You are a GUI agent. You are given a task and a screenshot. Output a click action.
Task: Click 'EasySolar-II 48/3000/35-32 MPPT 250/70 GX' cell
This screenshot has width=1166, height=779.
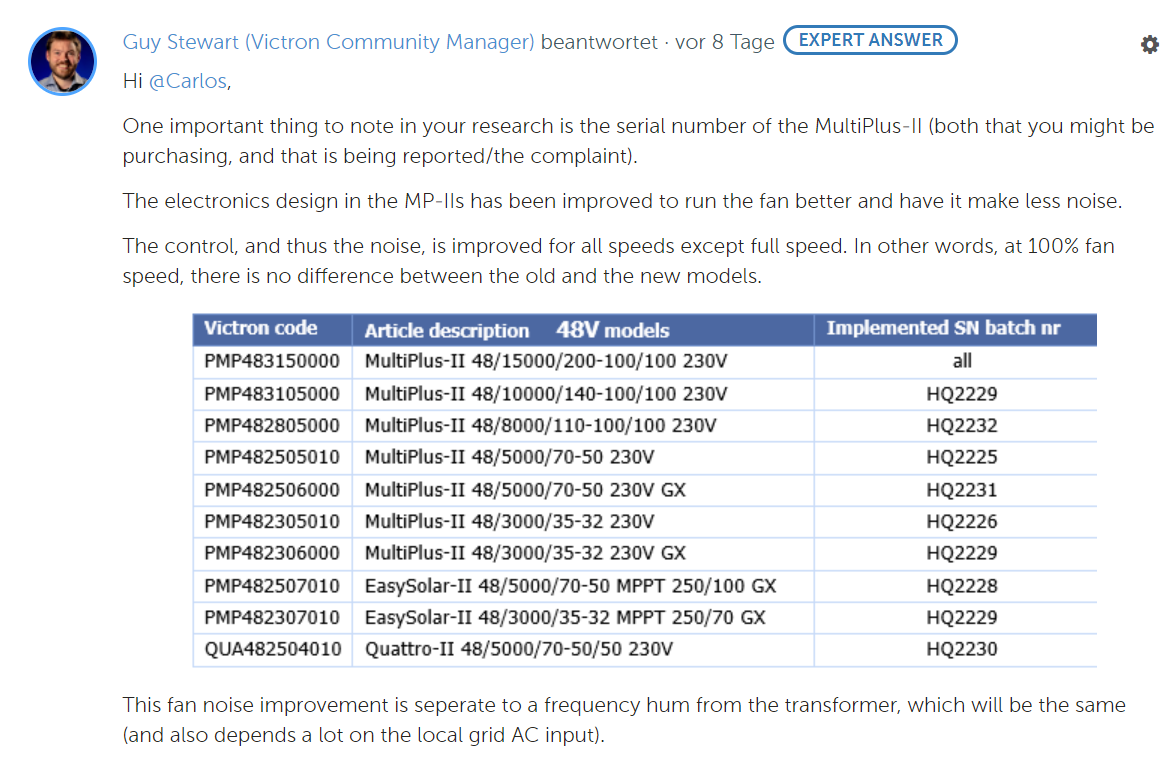[565, 618]
